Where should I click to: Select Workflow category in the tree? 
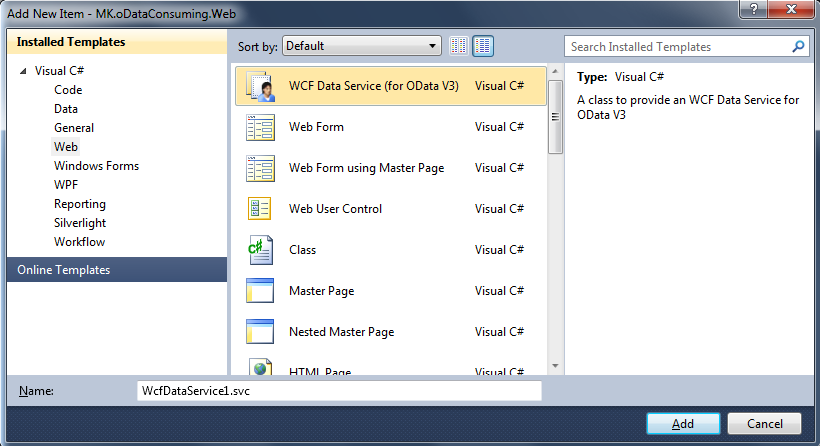tap(79, 242)
